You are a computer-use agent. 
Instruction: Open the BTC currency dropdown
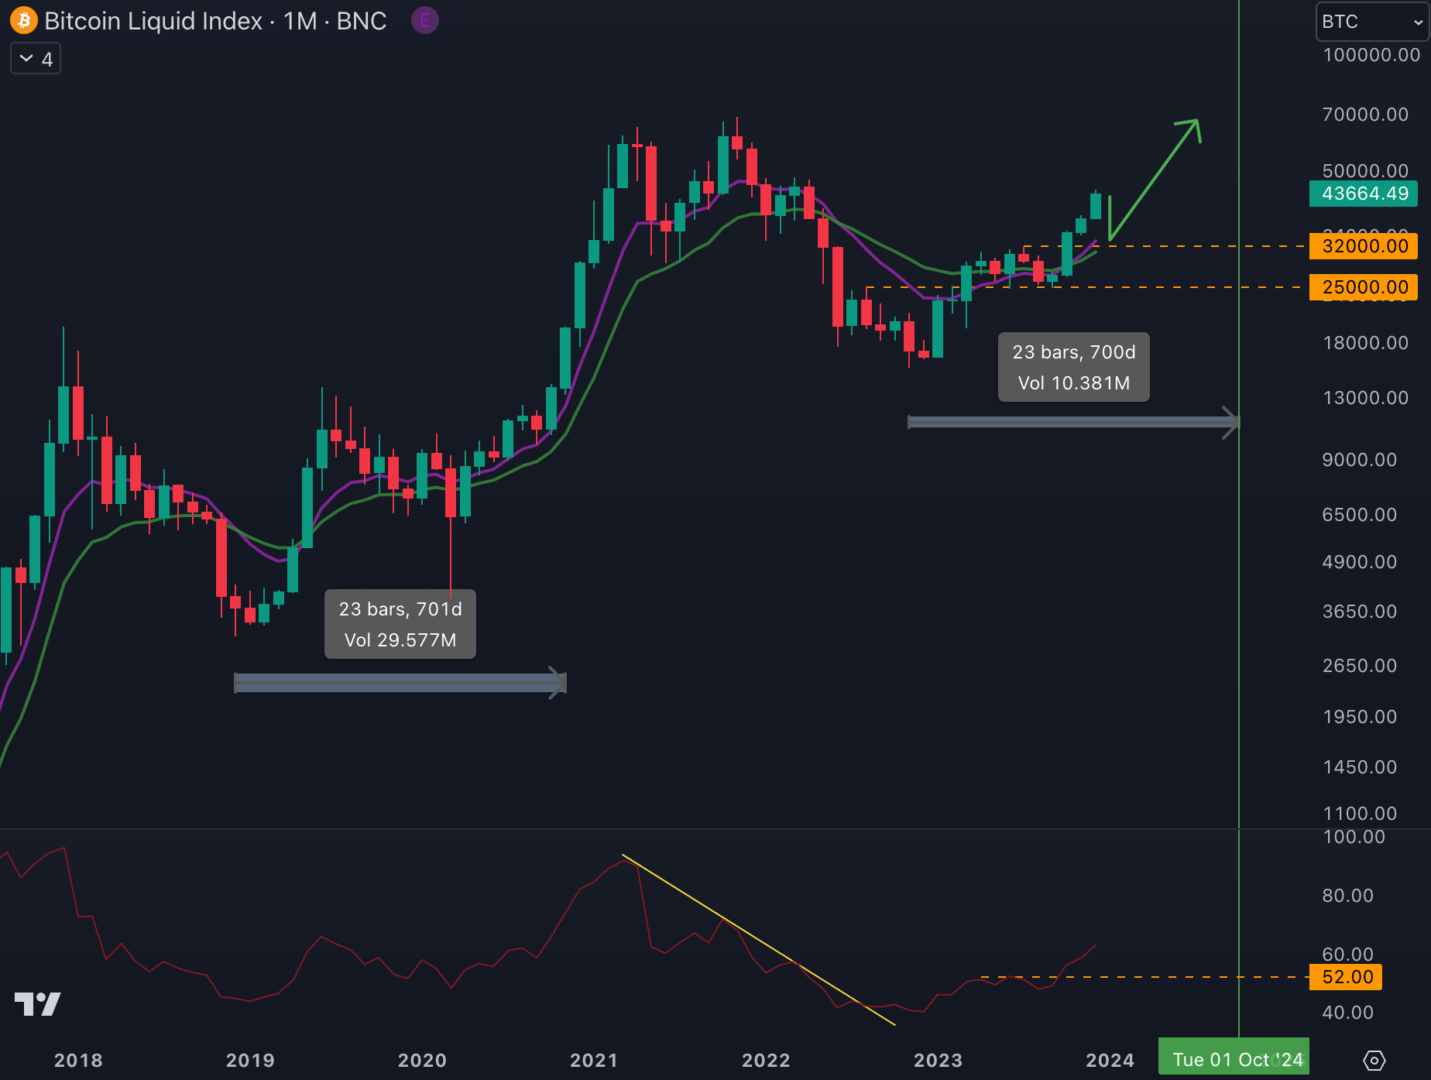1372,21
